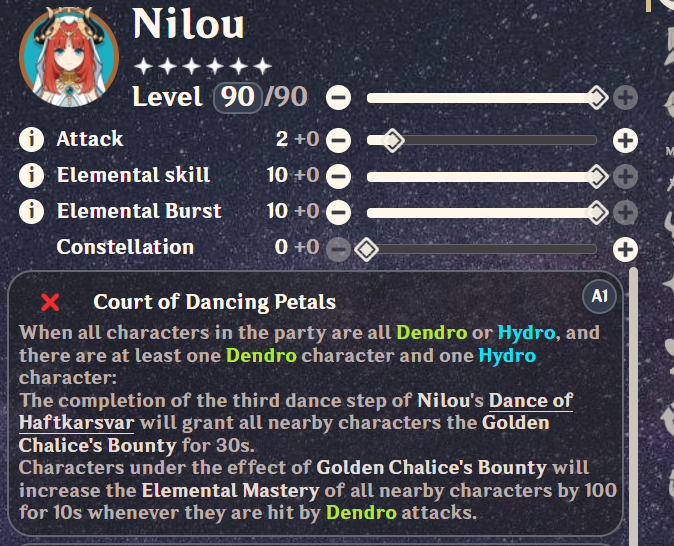Toggle Court of Dancing Petals red X
This screenshot has height=546, width=674.
click(x=50, y=302)
